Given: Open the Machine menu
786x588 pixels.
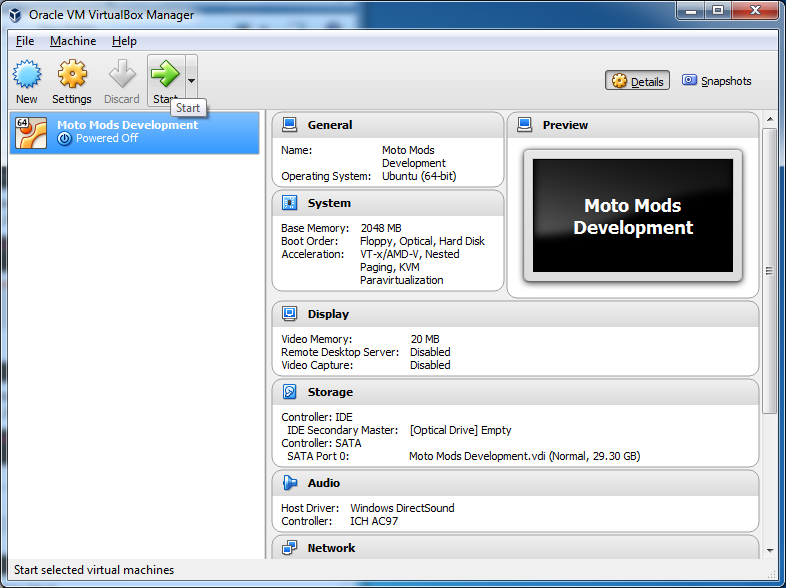Looking at the screenshot, I should tap(73, 41).
